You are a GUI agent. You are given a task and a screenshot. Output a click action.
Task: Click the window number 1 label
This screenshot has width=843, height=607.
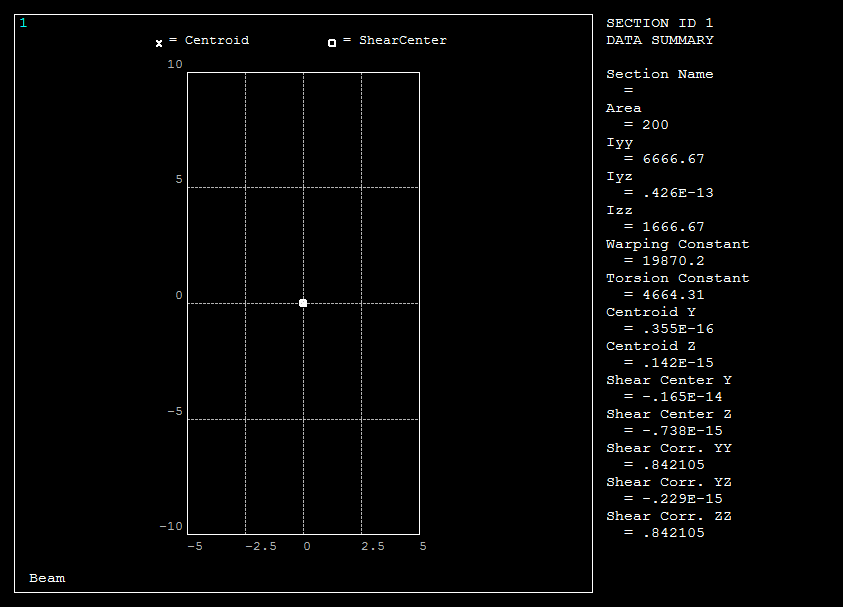23,23
